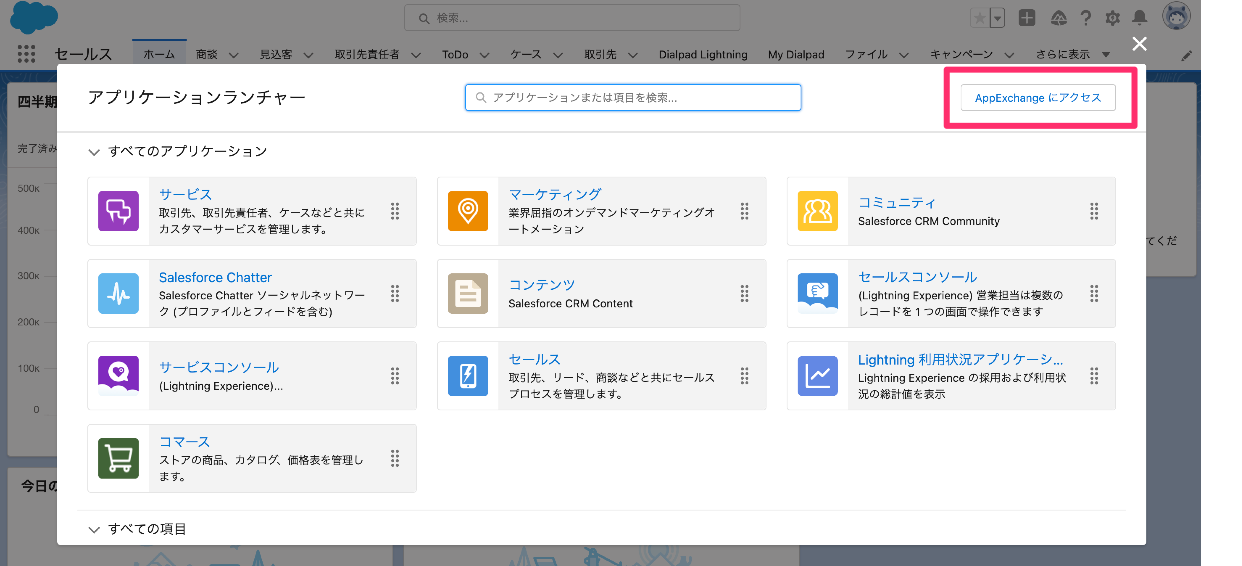Screen dimensions: 1242x566
Task: Grab the drag handle on セールスコンソール tile
Action: point(1094,293)
